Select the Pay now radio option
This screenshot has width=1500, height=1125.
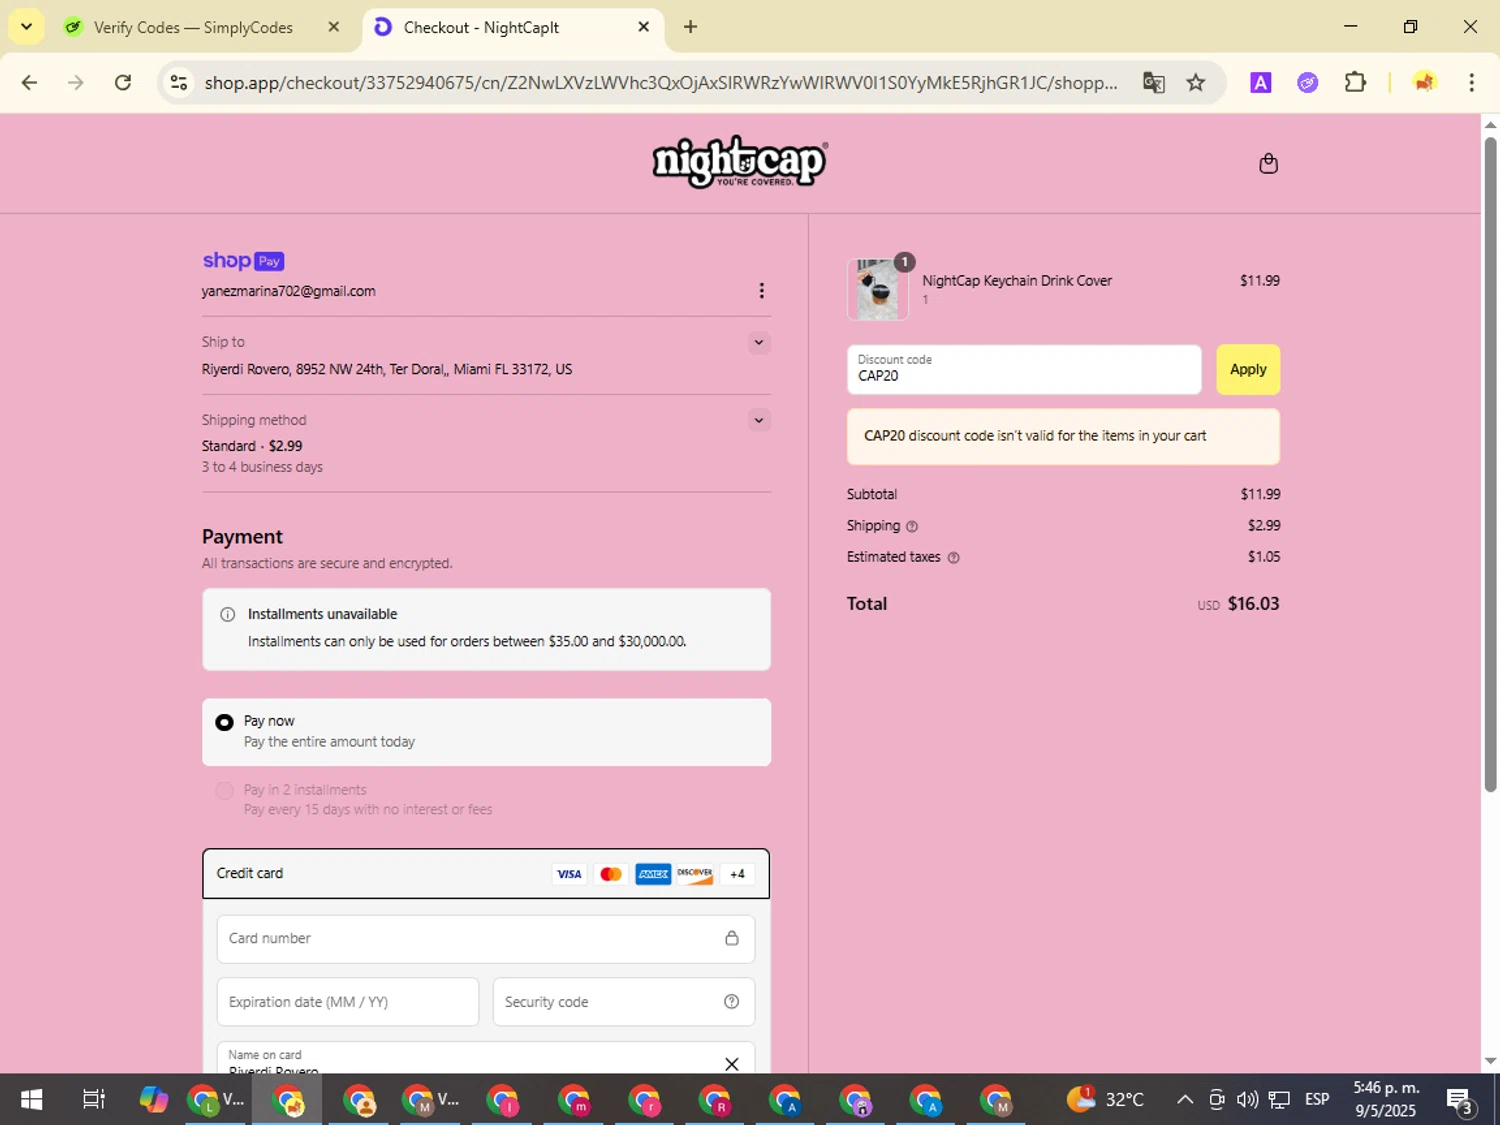[x=225, y=722]
